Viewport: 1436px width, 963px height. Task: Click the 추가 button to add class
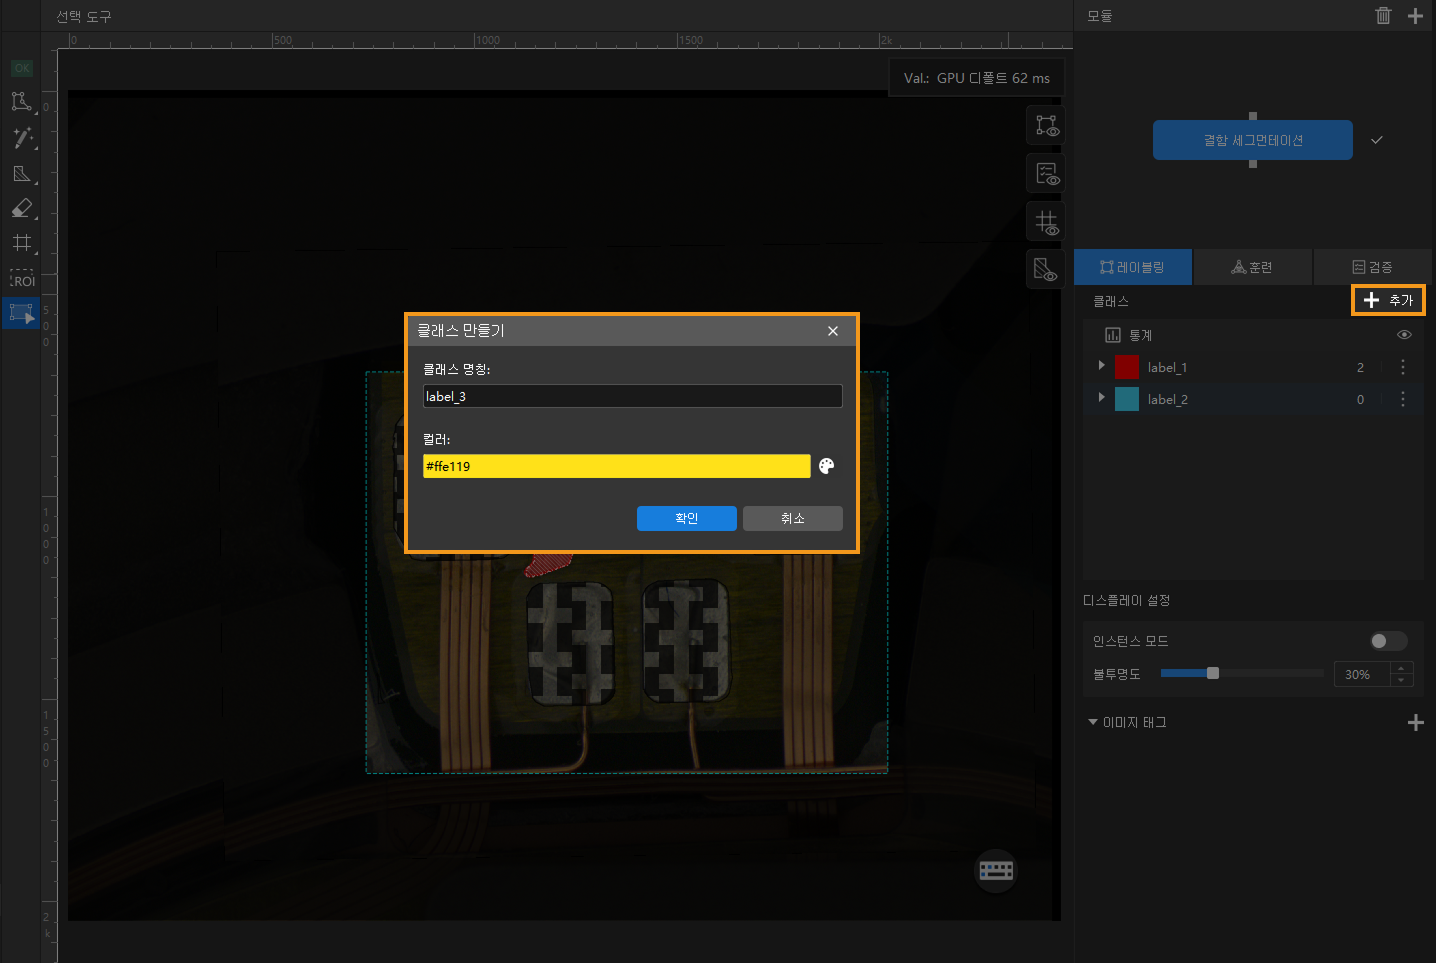coord(1388,300)
